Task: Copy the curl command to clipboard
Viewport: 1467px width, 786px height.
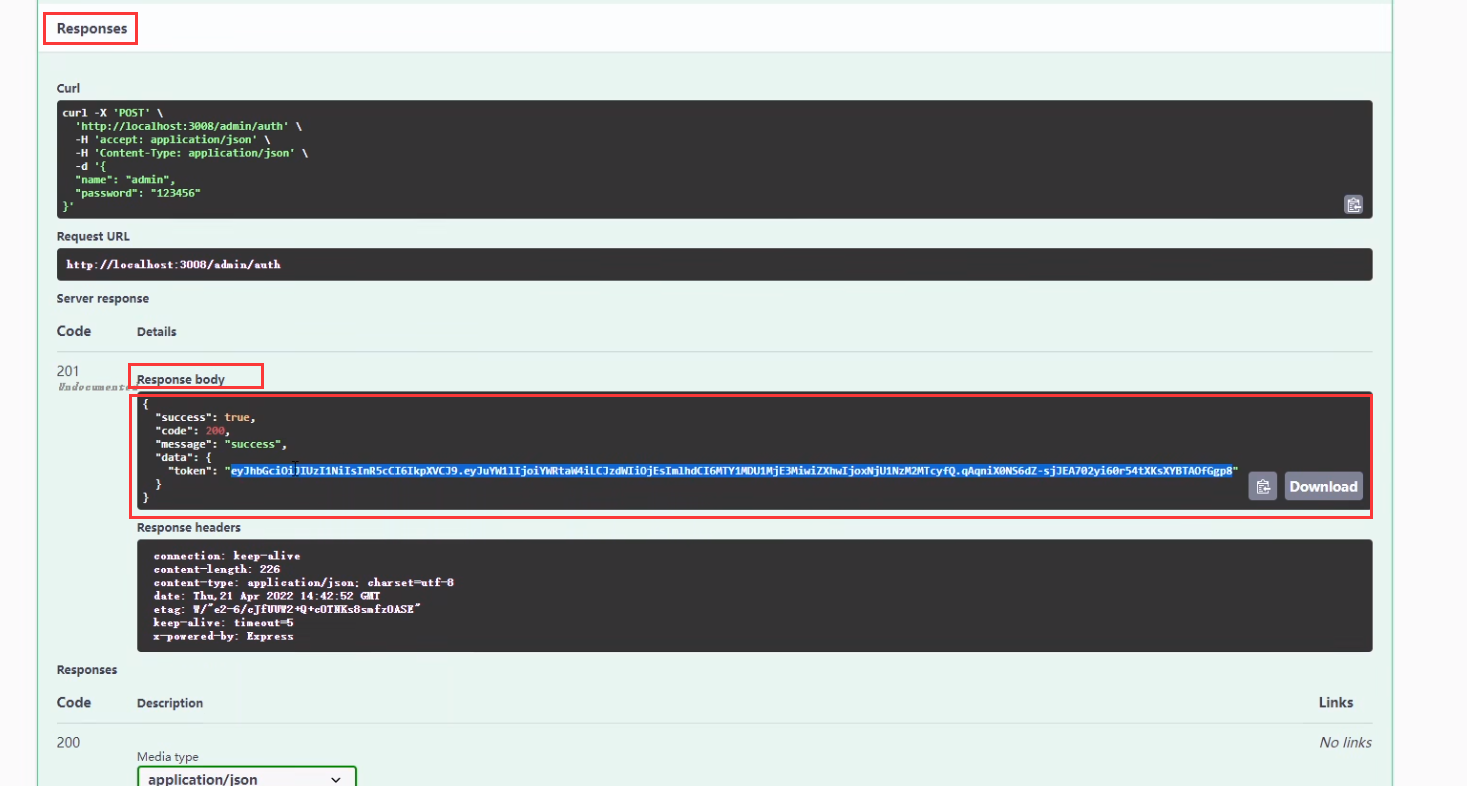Action: [1353, 204]
